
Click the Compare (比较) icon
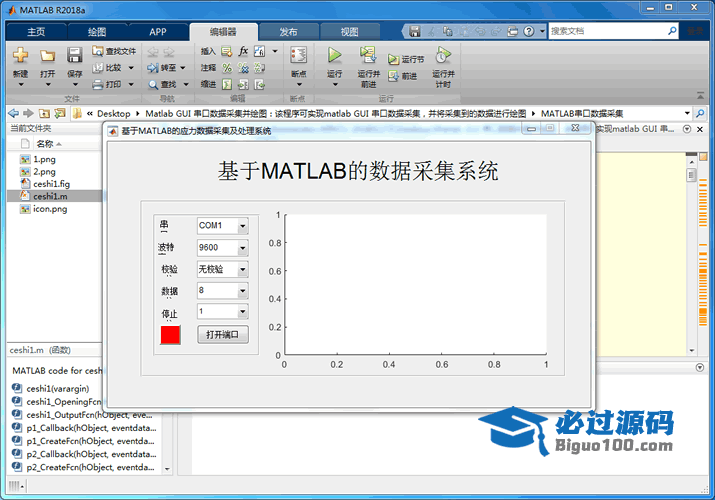point(97,68)
